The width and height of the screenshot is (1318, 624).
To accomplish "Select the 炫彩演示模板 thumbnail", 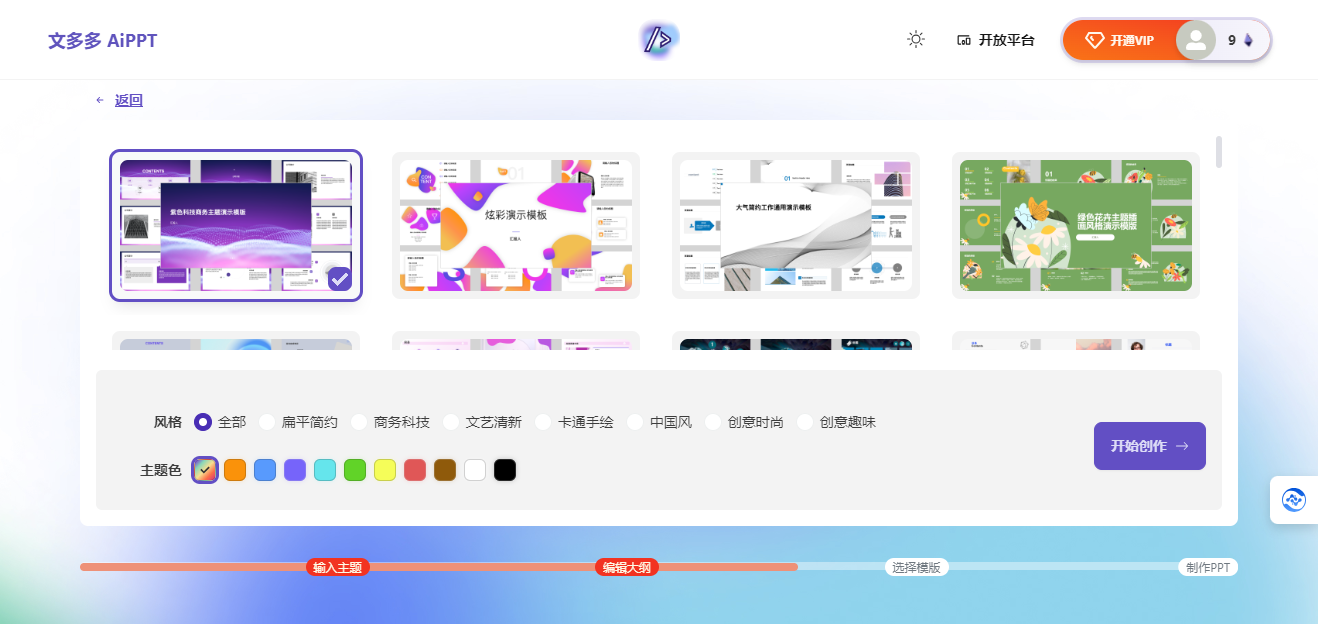I will click(x=516, y=225).
